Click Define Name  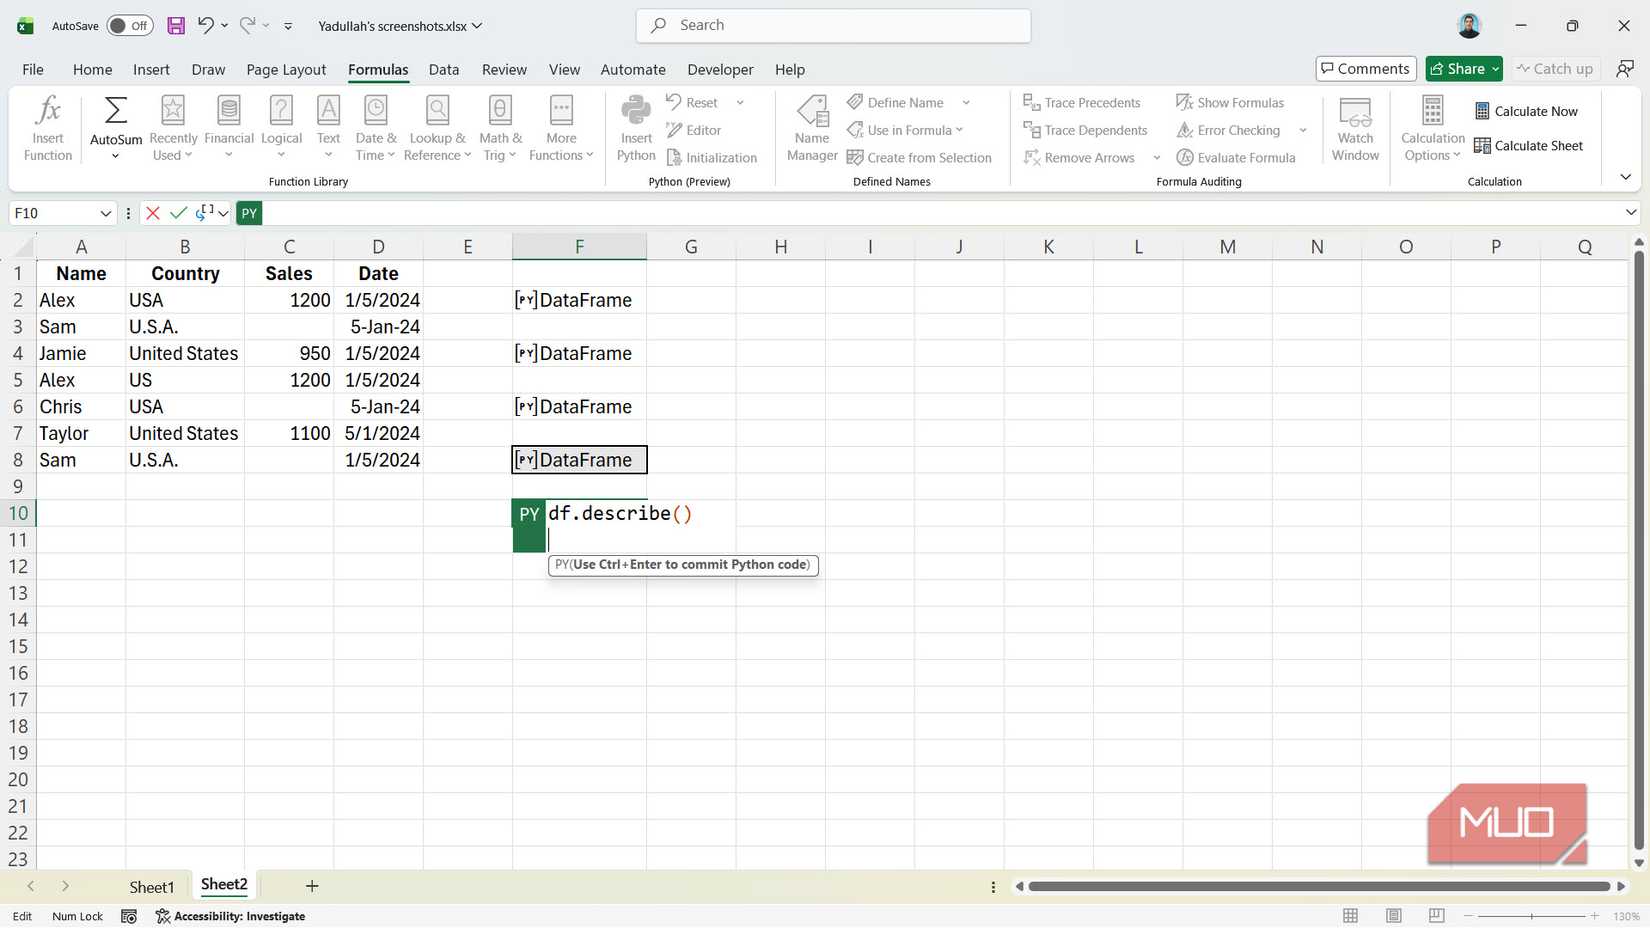click(896, 102)
